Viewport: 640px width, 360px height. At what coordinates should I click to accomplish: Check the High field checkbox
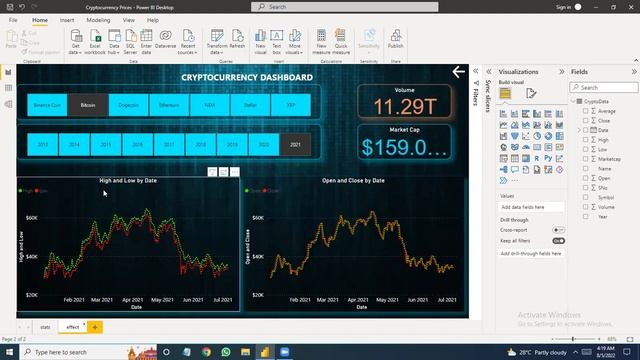tap(586, 140)
